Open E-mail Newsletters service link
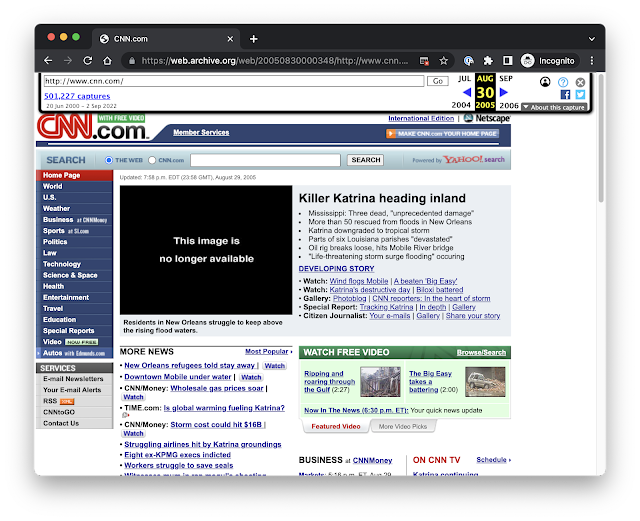Viewport: 640px width, 521px height. (74, 379)
